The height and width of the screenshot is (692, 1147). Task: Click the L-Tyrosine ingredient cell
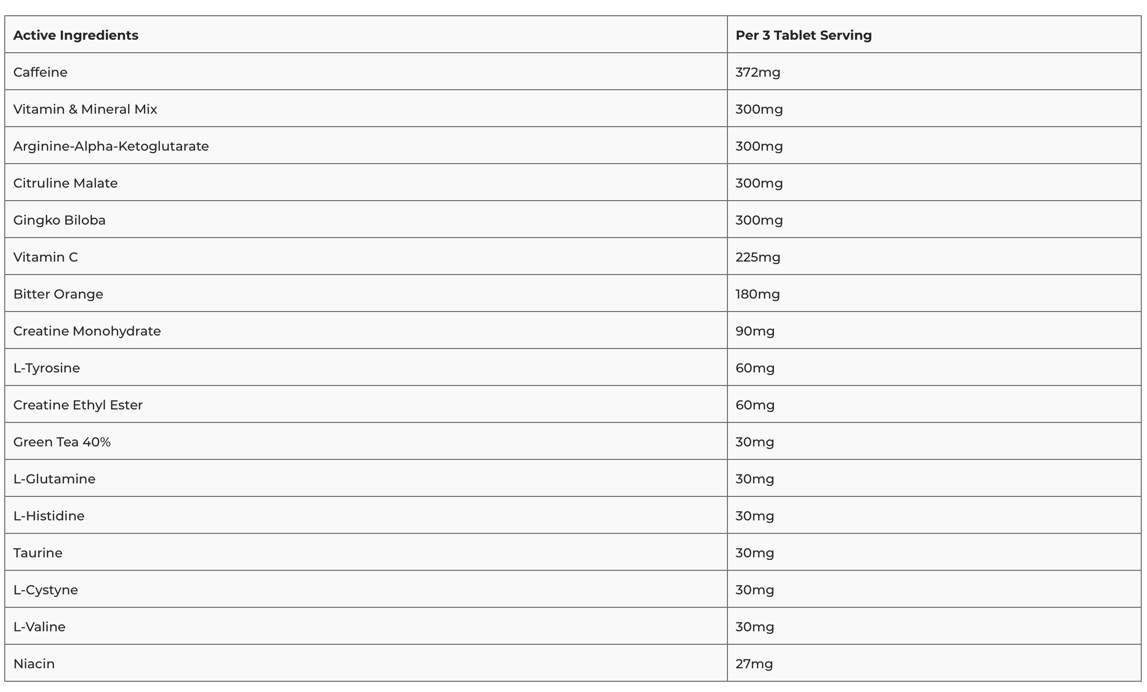coord(366,367)
